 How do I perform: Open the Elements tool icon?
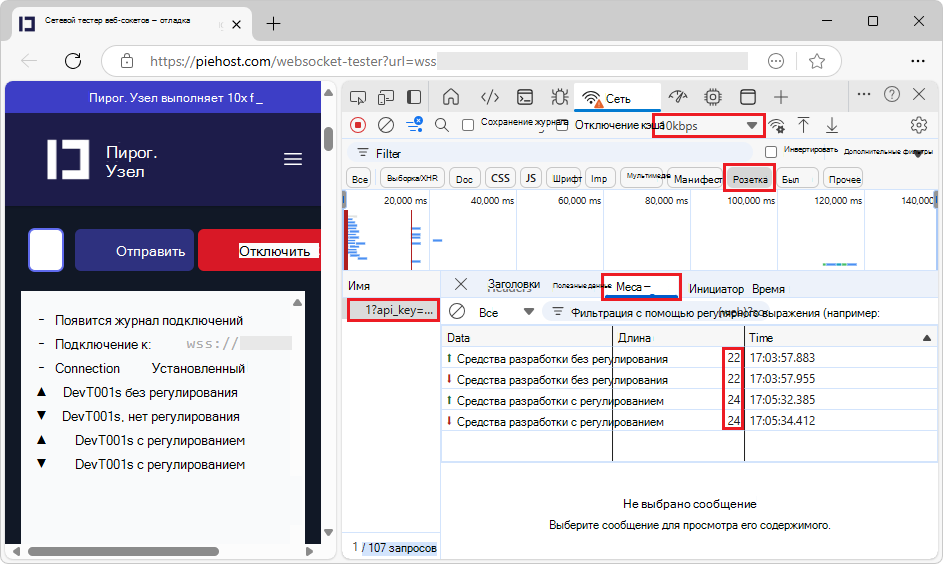pos(490,97)
